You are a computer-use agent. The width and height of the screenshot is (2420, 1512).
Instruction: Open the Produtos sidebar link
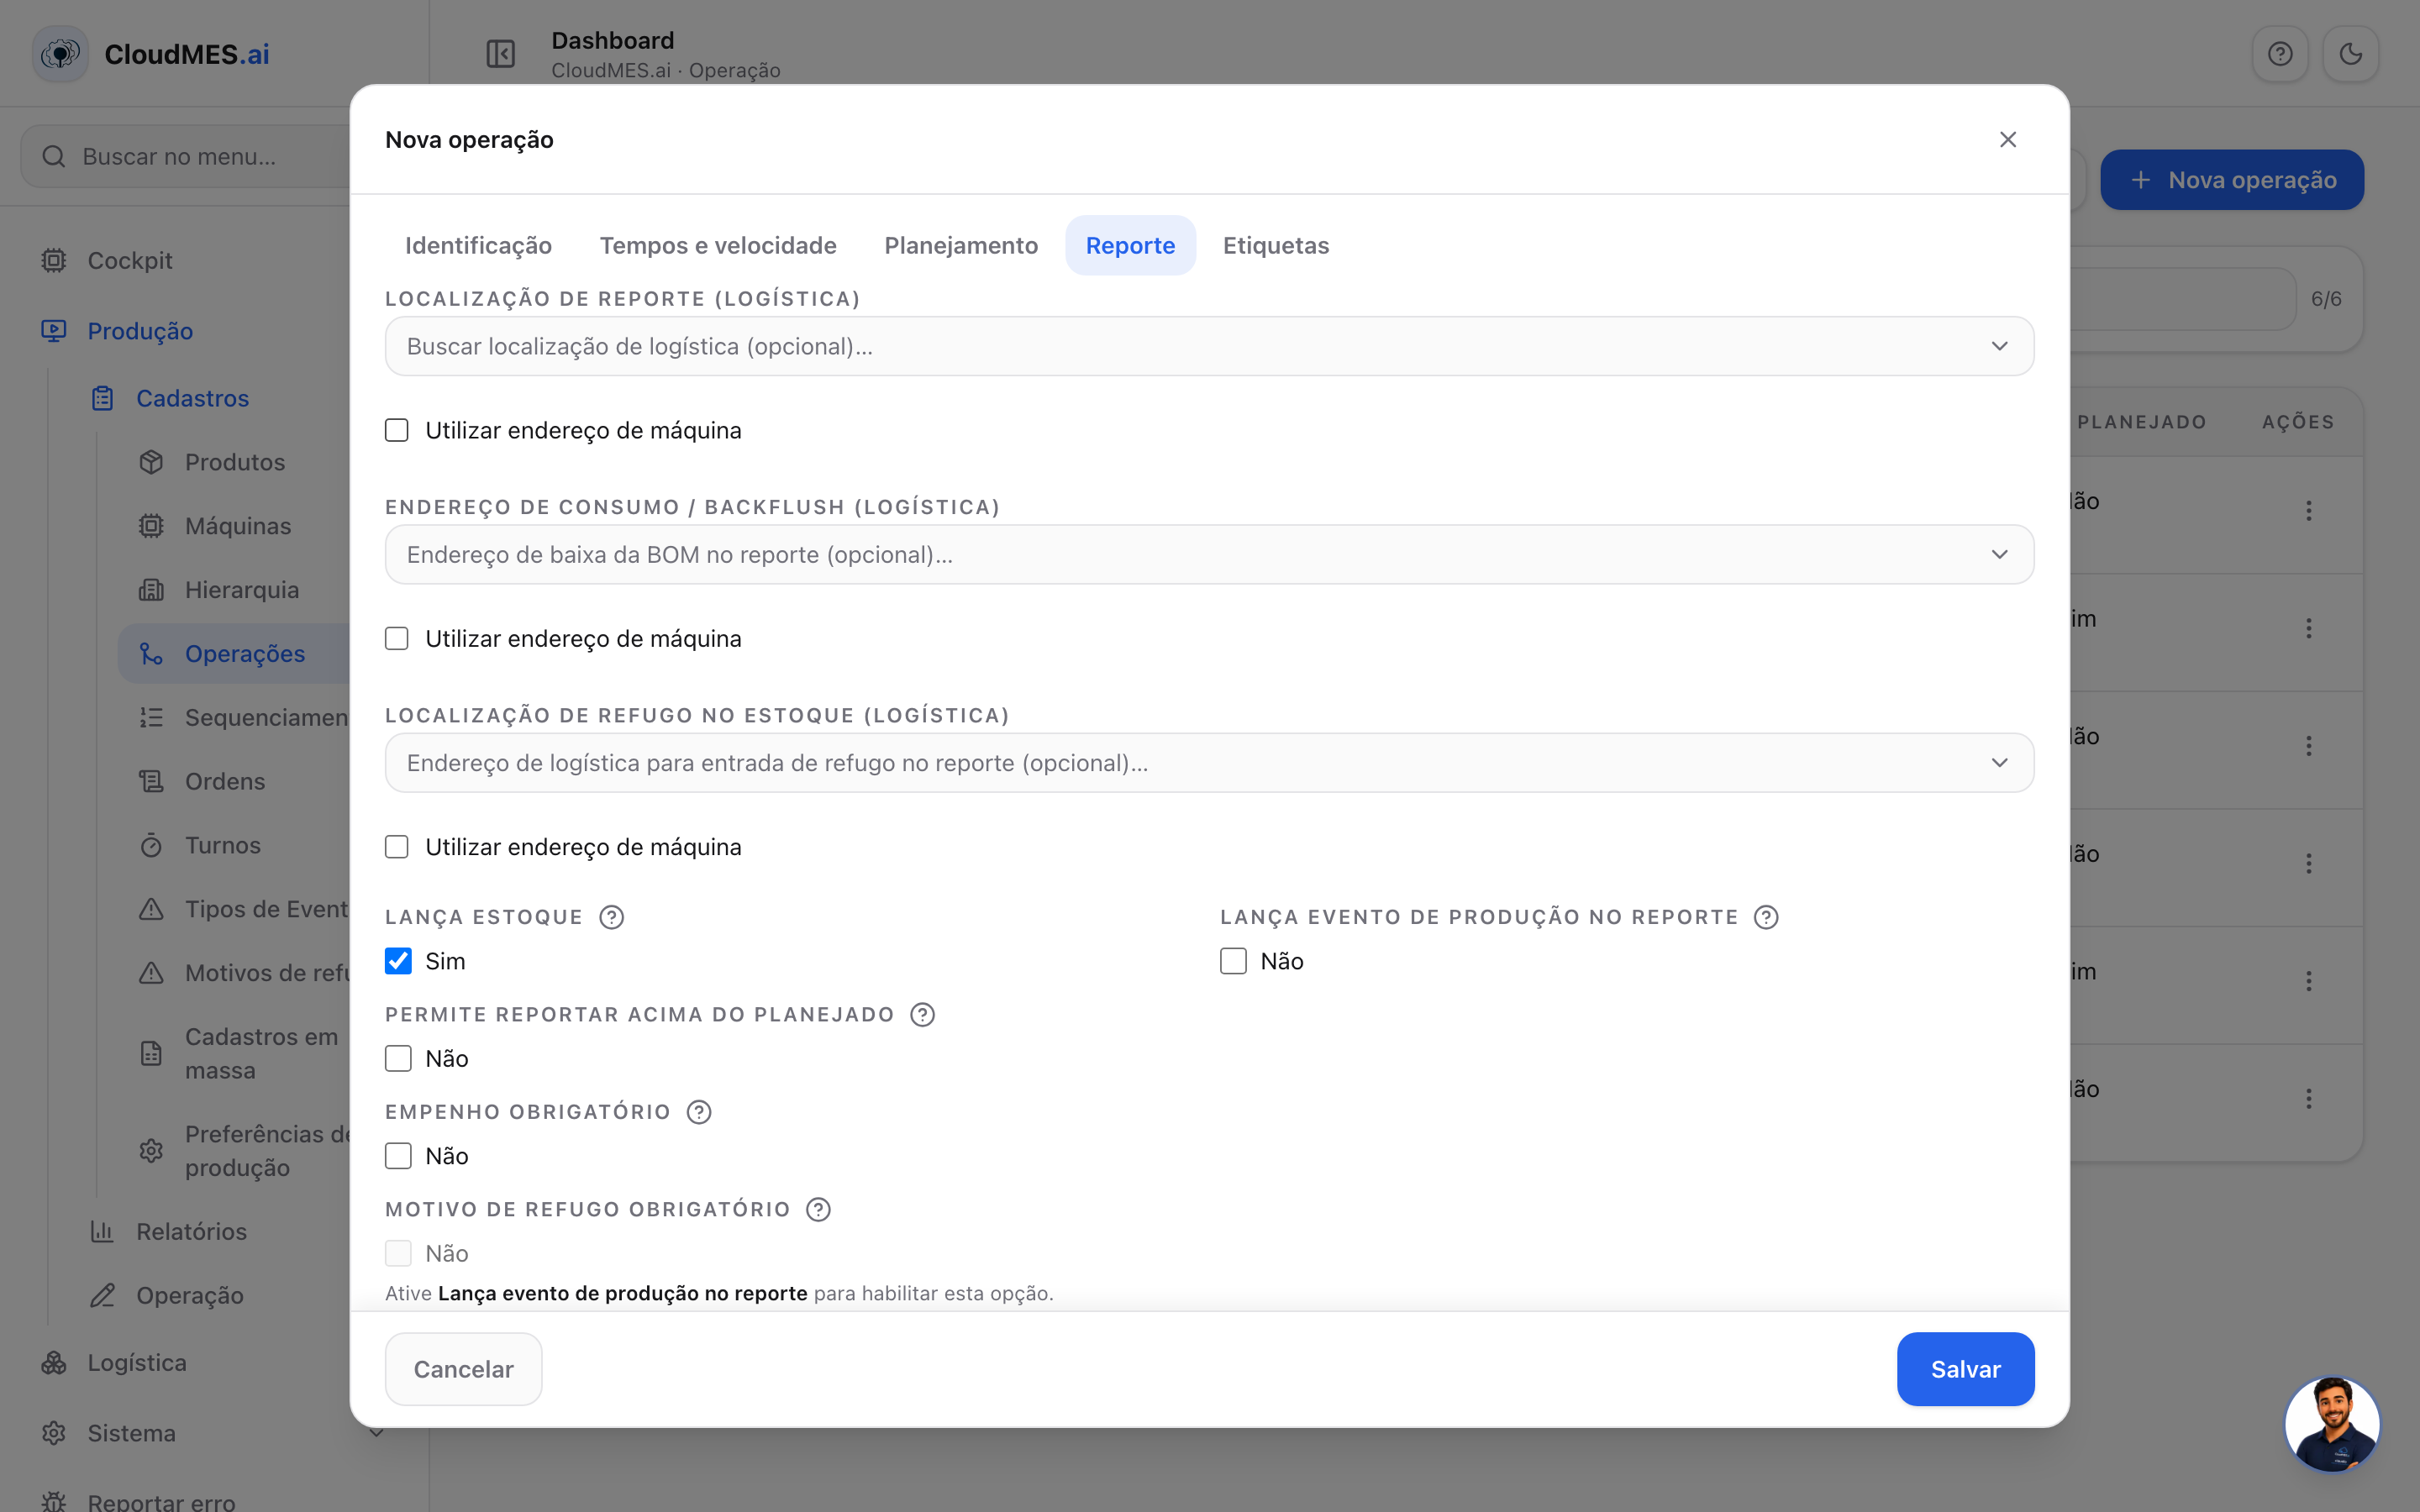[235, 462]
